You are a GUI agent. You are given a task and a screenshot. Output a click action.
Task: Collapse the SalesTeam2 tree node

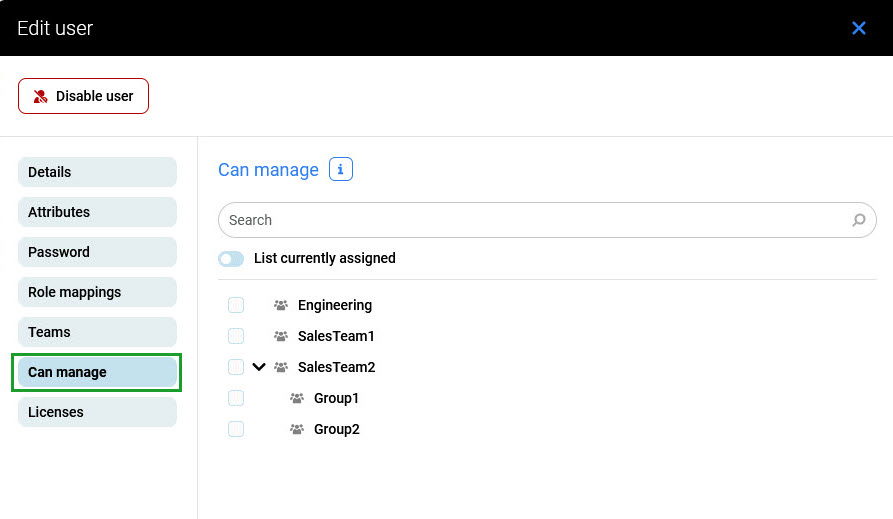pyautogui.click(x=259, y=367)
